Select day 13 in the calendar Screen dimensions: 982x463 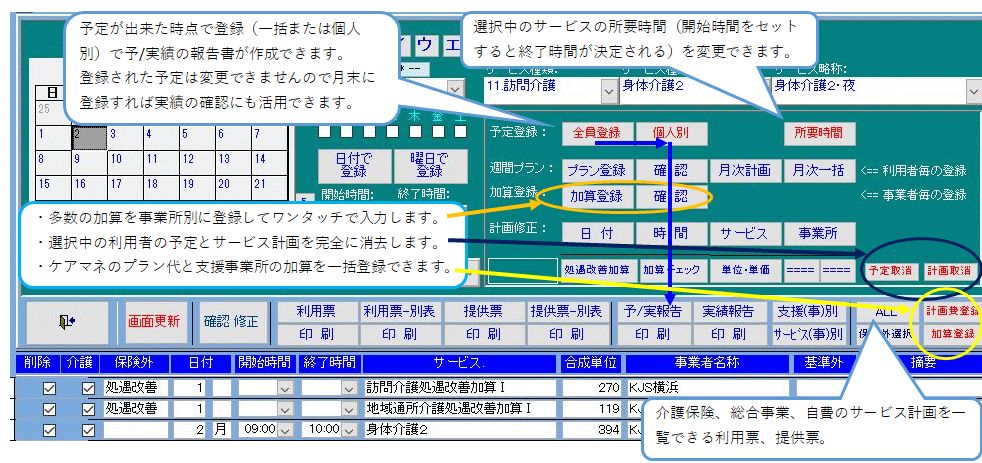click(227, 158)
